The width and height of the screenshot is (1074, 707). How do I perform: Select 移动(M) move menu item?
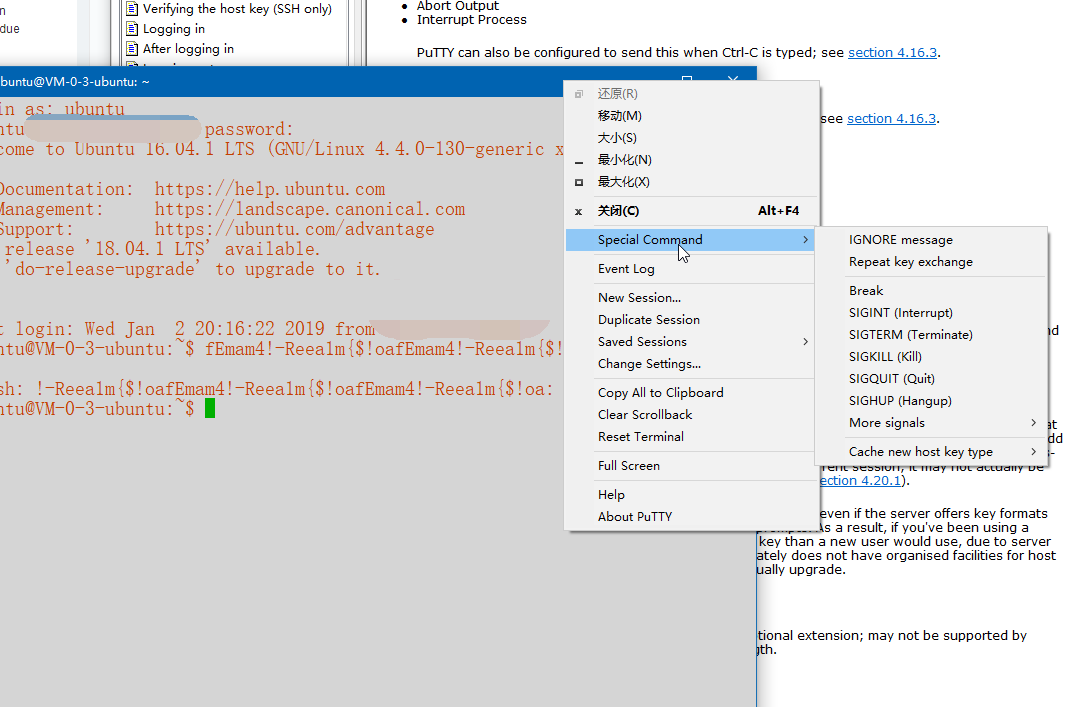click(x=690, y=116)
